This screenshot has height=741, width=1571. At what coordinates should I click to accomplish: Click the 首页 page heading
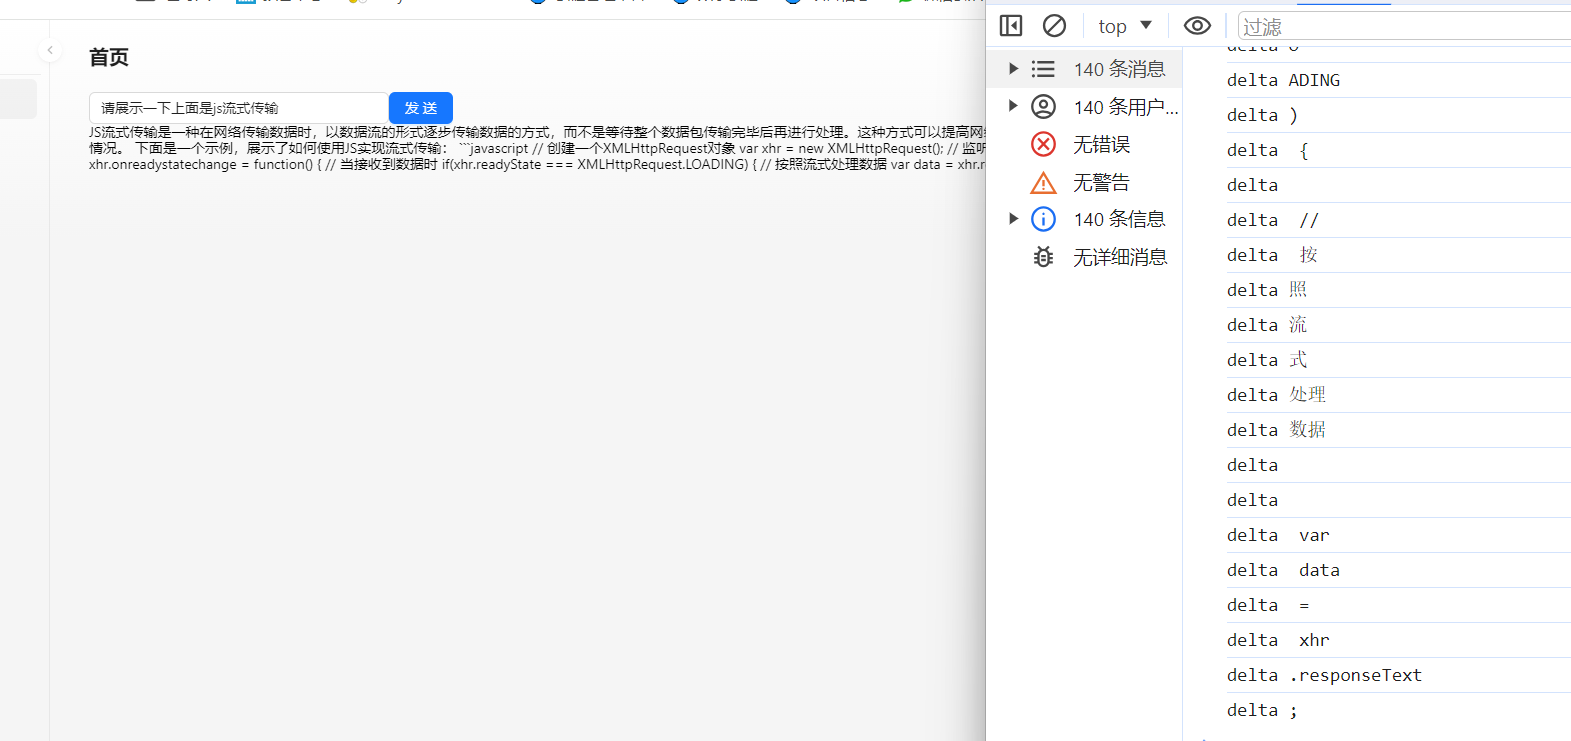[x=109, y=57]
